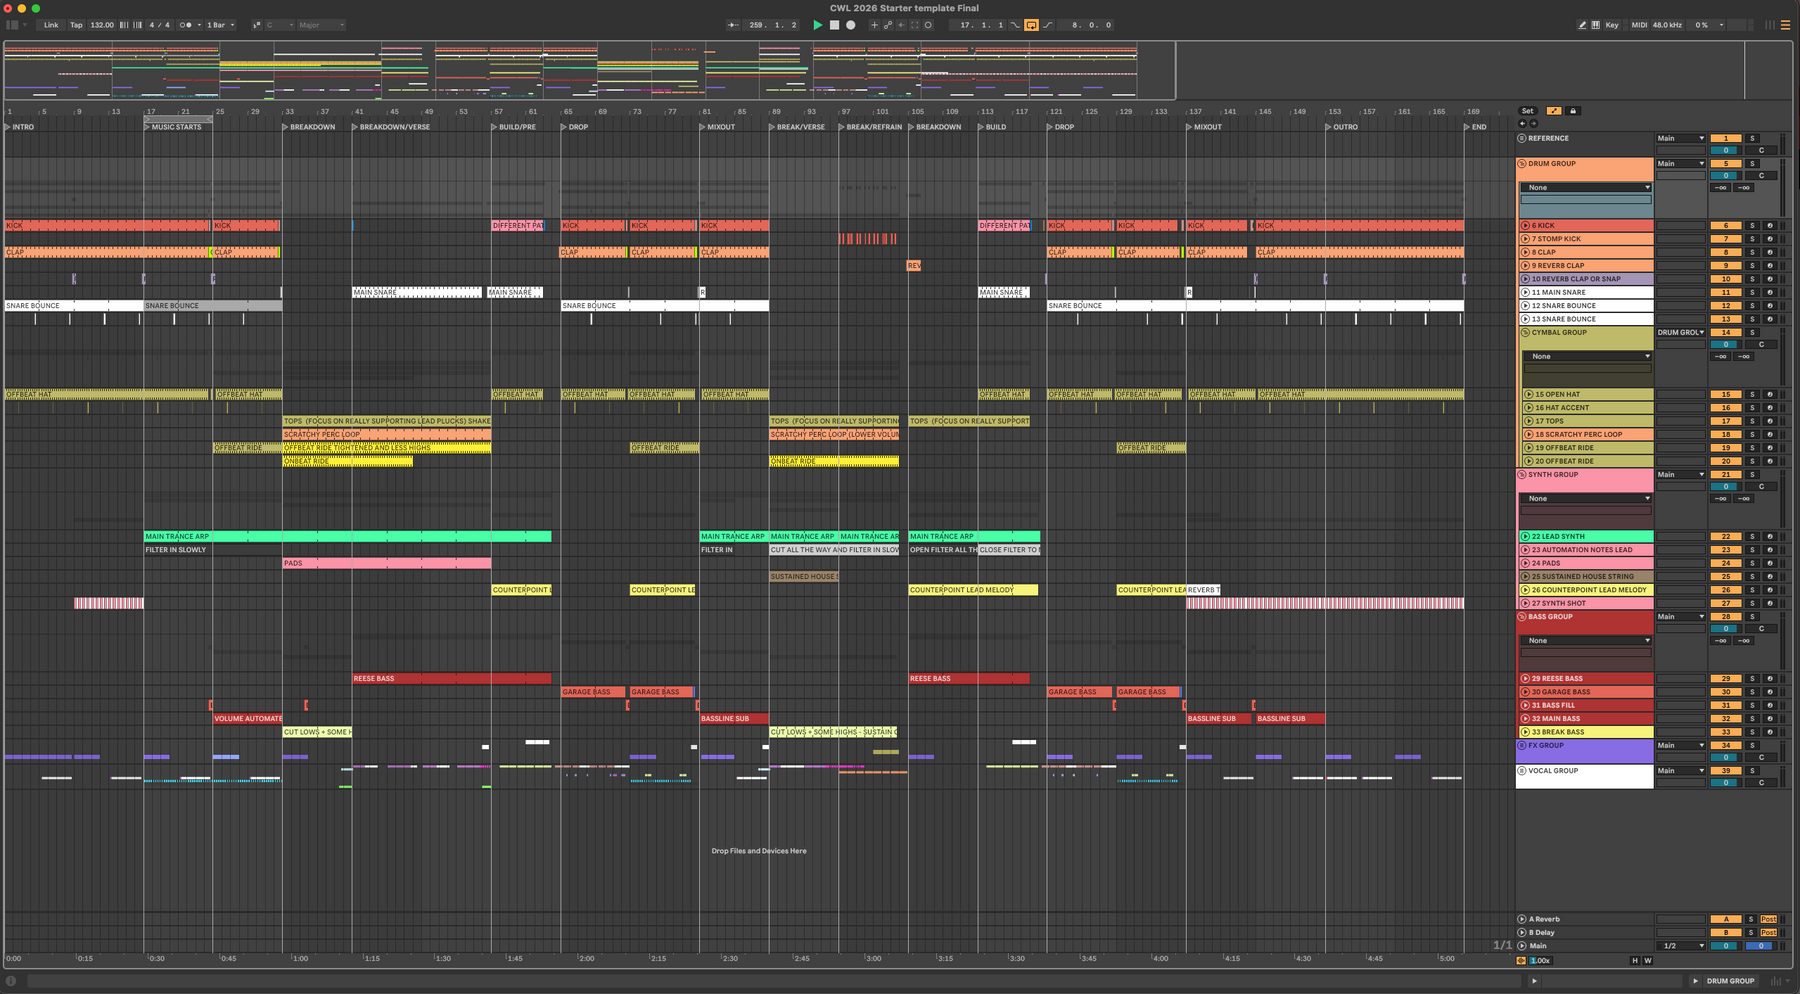Toggle the computer MIDI keyboard icon
Image resolution: width=1800 pixels, height=994 pixels.
pyautogui.click(x=1595, y=25)
